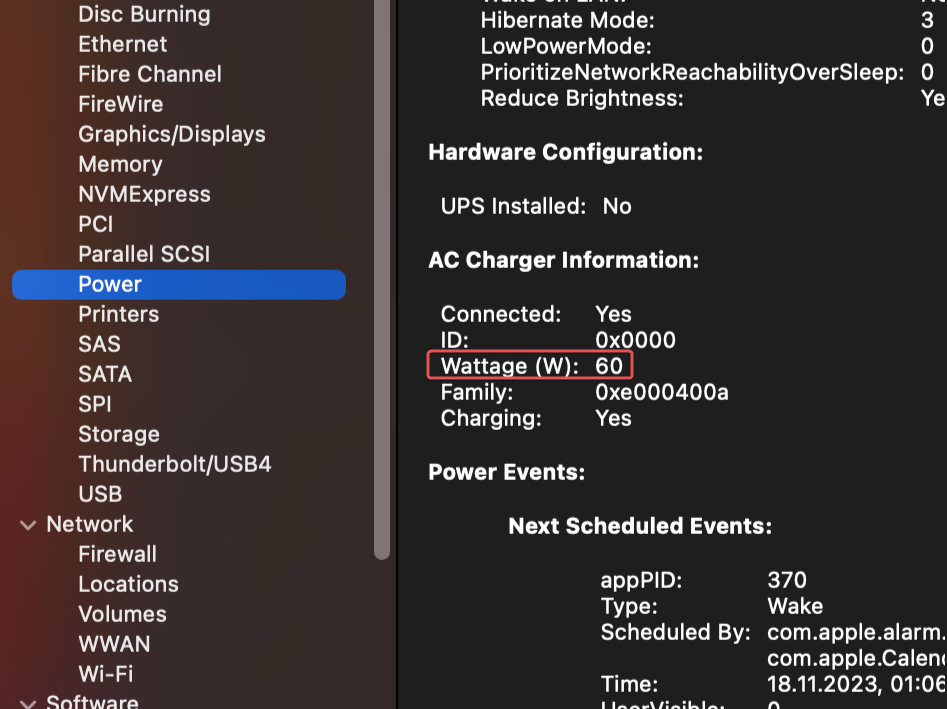Open the SATA entry
Viewport: 947px width, 709px height.
[x=105, y=374]
